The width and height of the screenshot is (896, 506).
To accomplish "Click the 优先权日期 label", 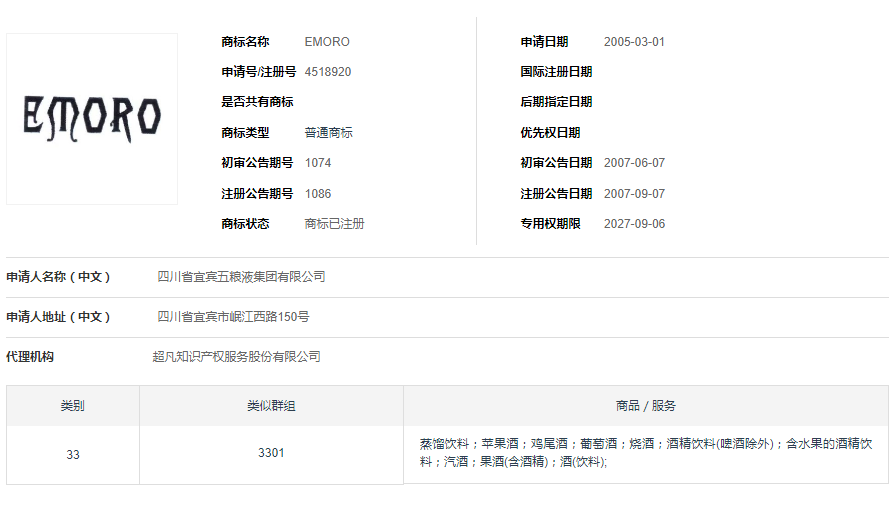I will coord(550,132).
